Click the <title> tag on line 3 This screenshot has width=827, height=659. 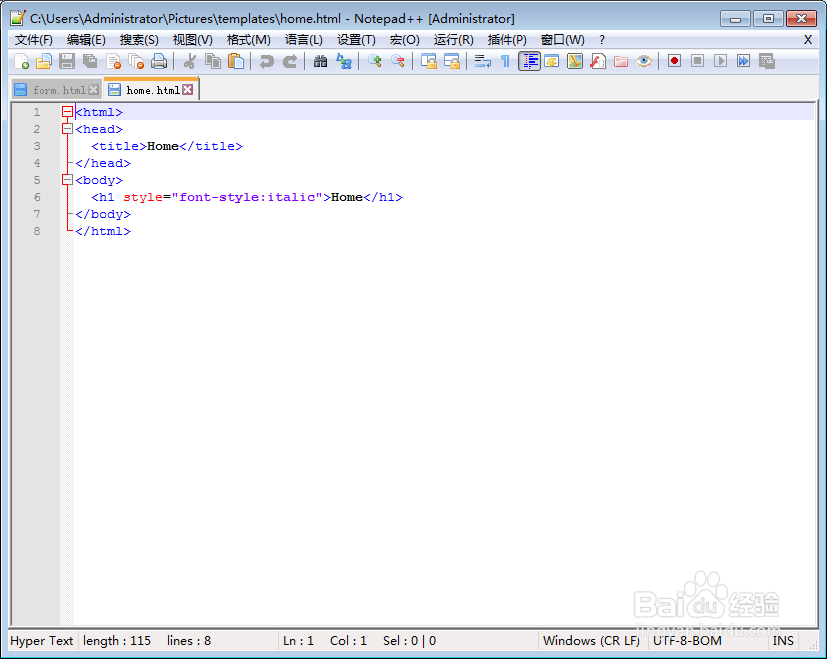tap(119, 146)
